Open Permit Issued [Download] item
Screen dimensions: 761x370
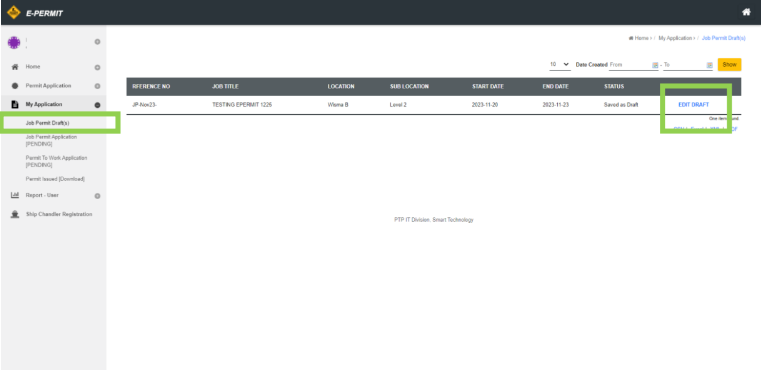(55, 179)
